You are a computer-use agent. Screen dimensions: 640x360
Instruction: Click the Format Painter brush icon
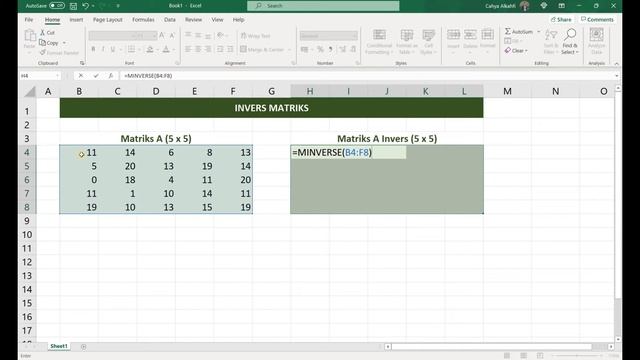42,53
